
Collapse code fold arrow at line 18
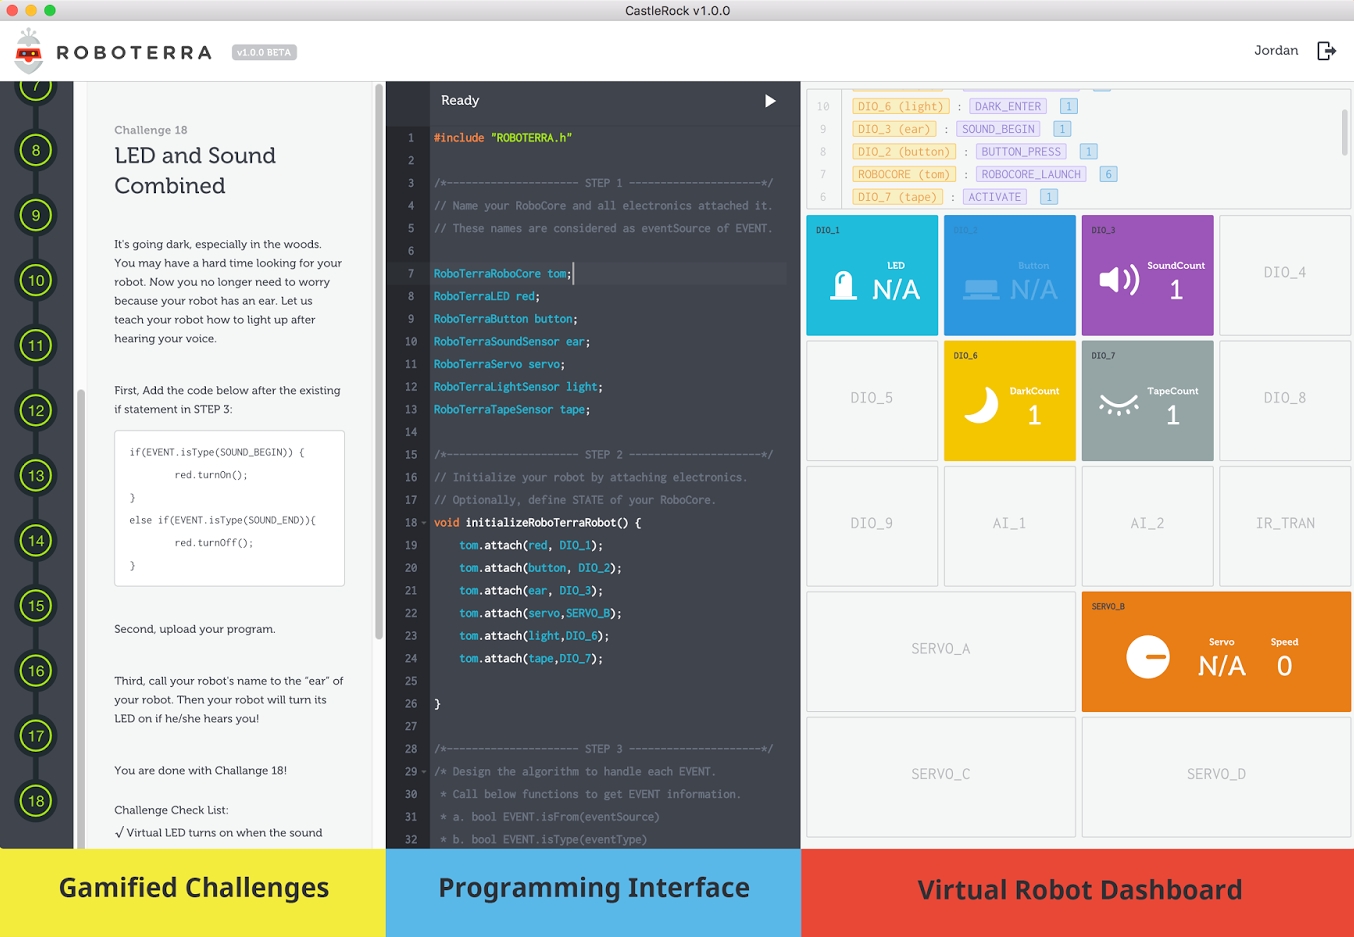[424, 523]
